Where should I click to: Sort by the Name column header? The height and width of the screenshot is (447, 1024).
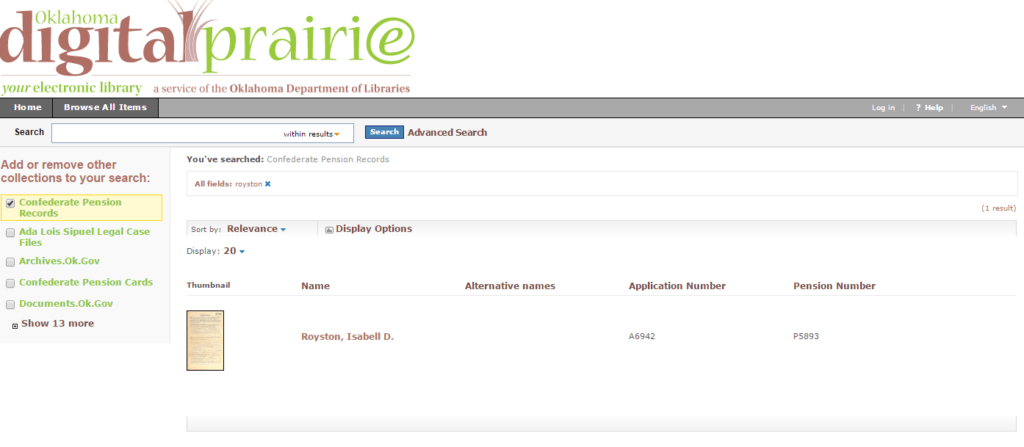pos(315,286)
